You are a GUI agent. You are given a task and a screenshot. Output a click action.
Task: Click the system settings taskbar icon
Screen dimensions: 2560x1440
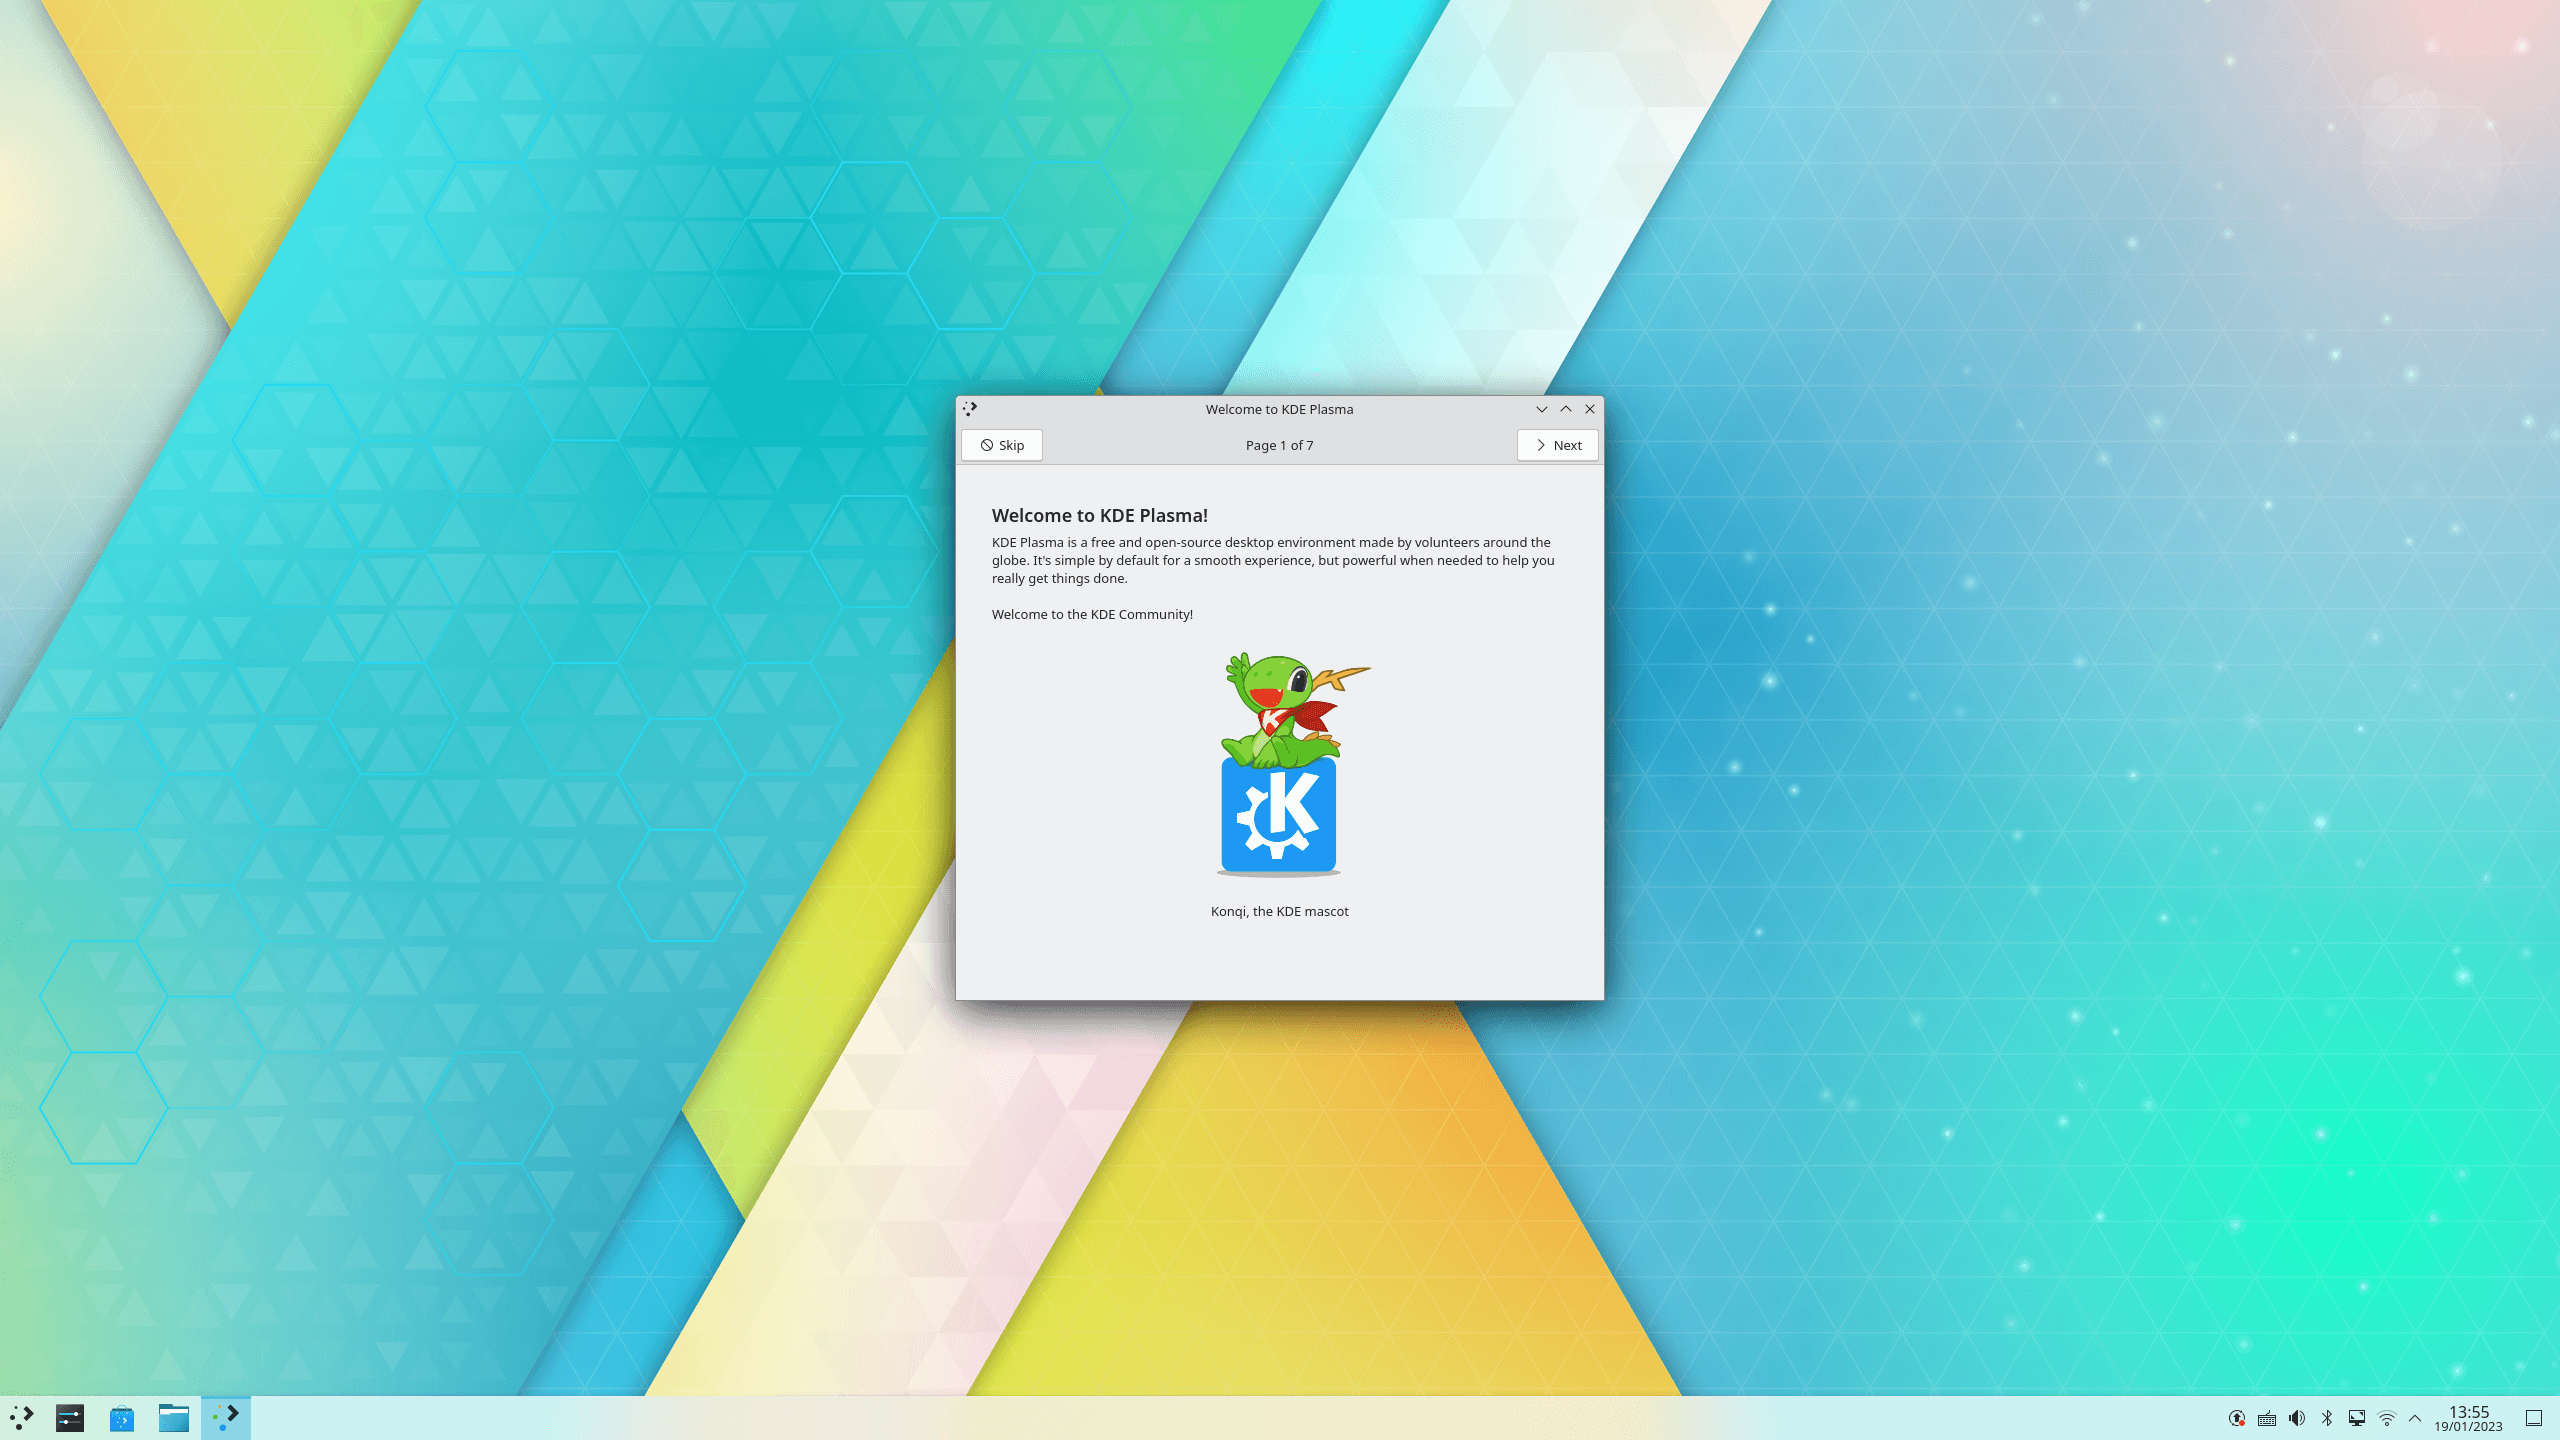pos(69,1417)
